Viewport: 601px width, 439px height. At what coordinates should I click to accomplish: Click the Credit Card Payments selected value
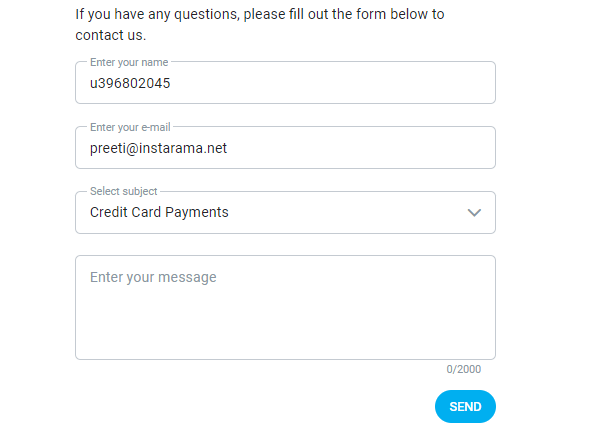coord(159,212)
